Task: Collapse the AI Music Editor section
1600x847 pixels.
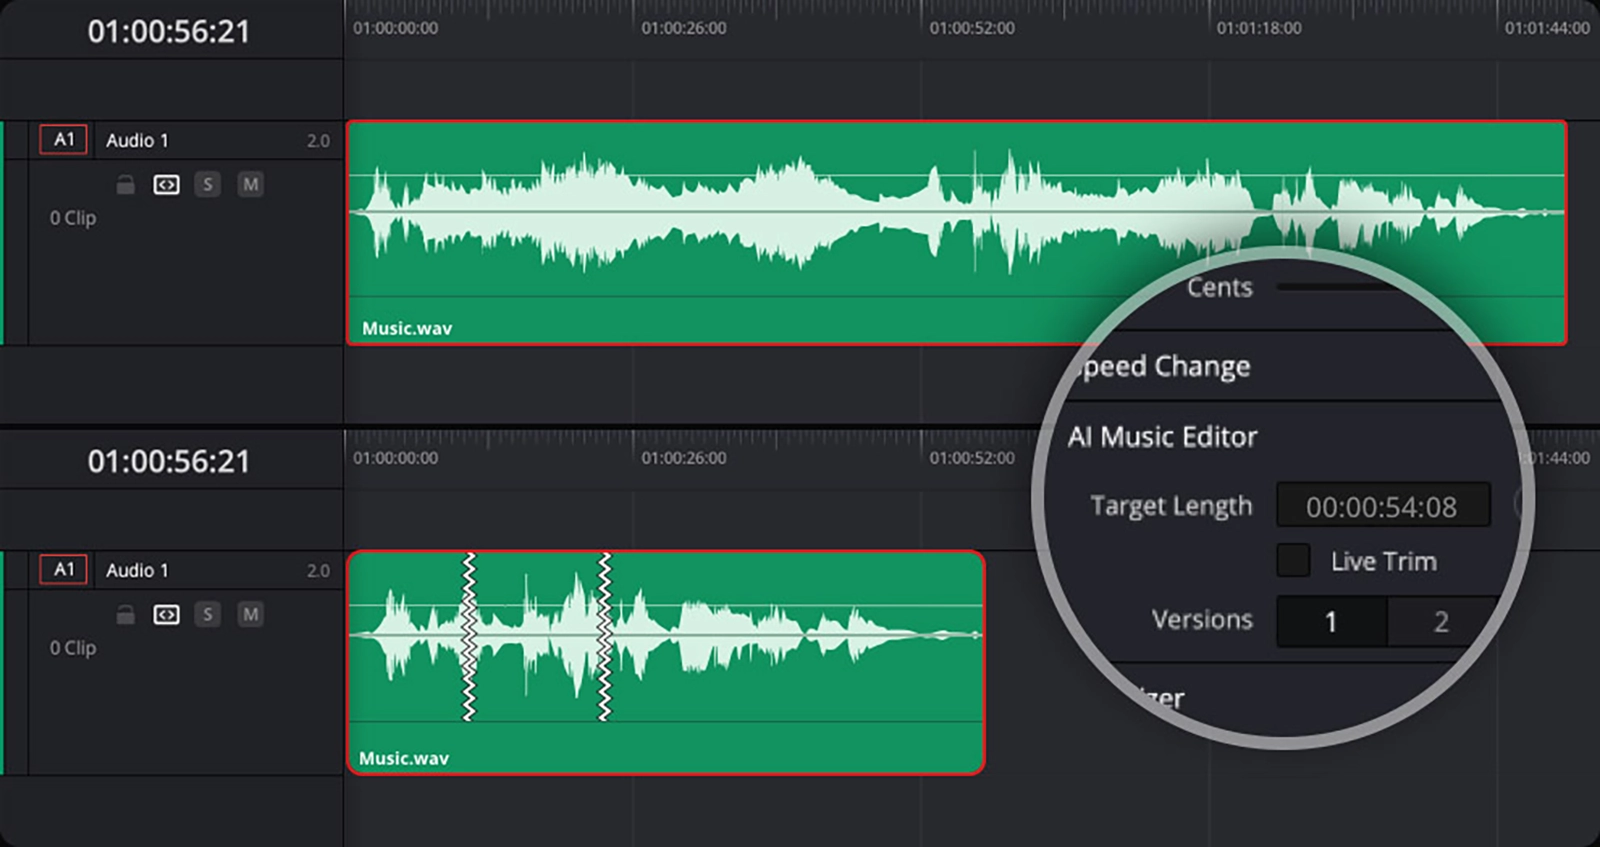Action: pos(1162,437)
